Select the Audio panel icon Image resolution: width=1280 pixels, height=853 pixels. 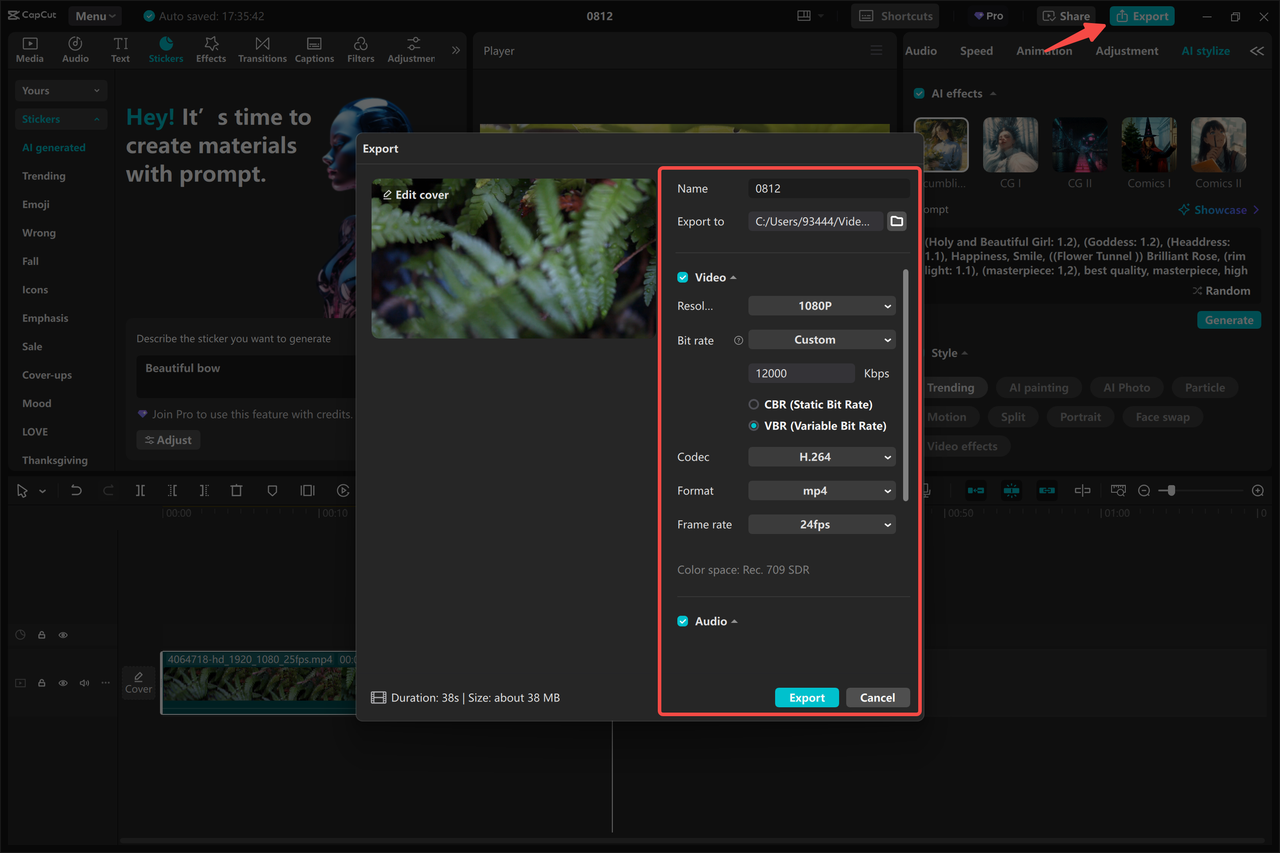75,48
